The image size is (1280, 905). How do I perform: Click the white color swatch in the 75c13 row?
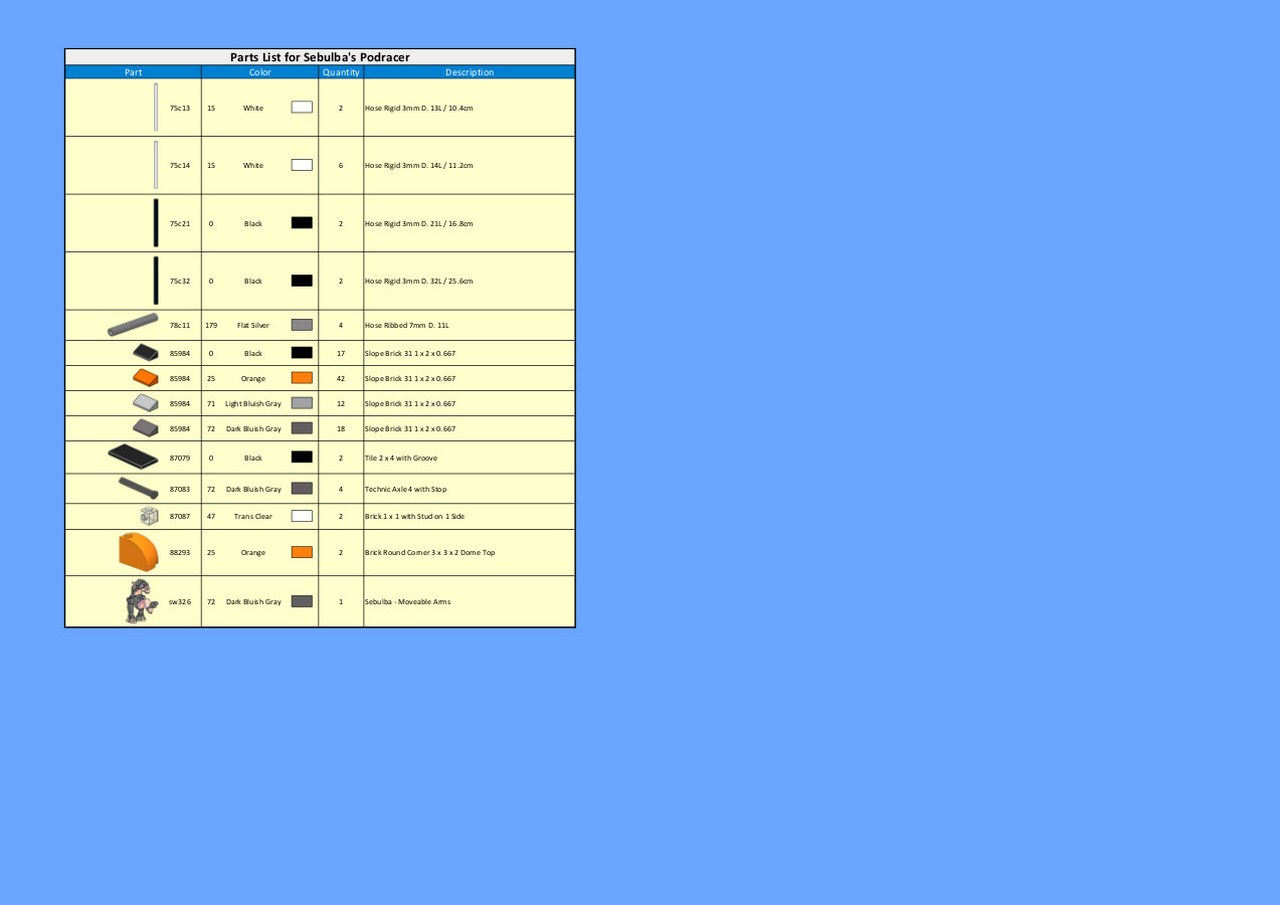click(x=302, y=107)
